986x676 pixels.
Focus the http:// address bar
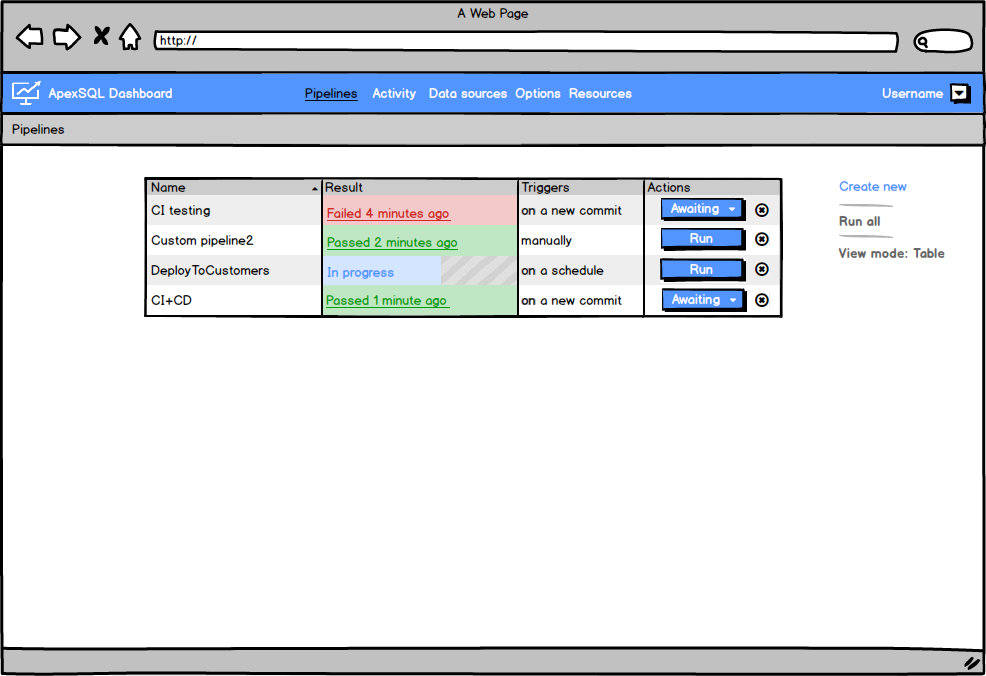pyautogui.click(x=526, y=41)
